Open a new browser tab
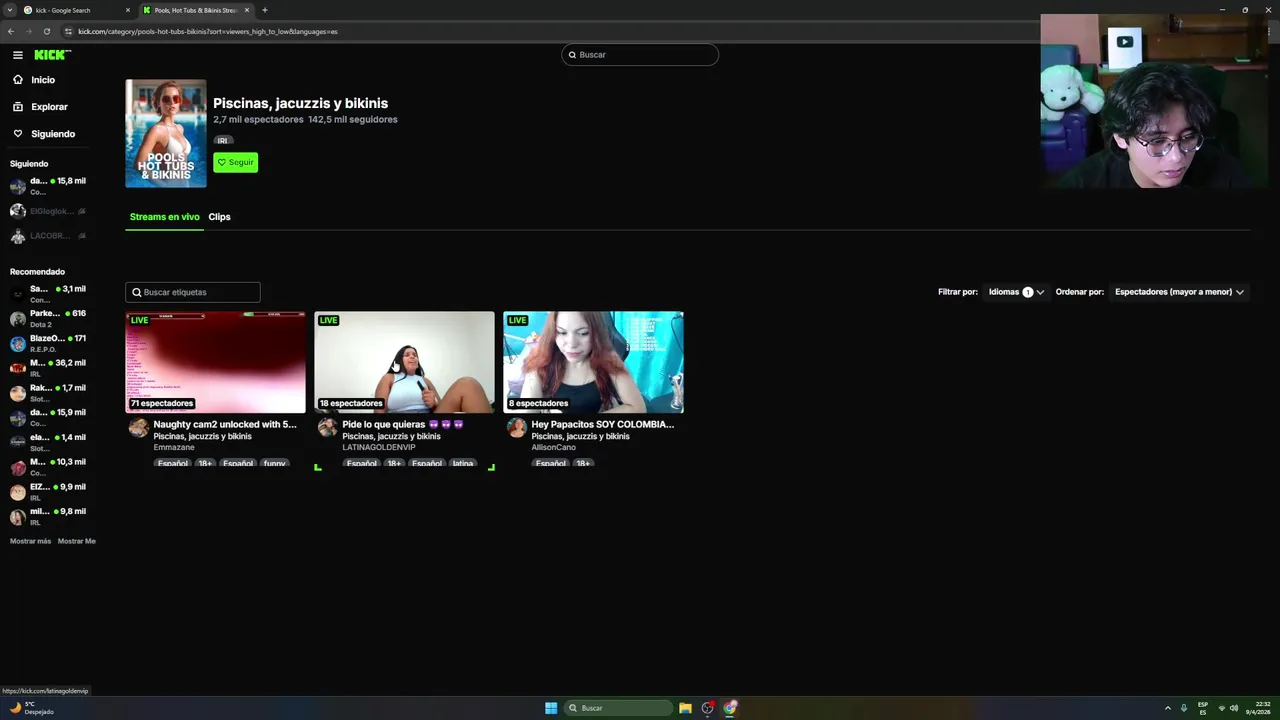1280x720 pixels. point(264,10)
